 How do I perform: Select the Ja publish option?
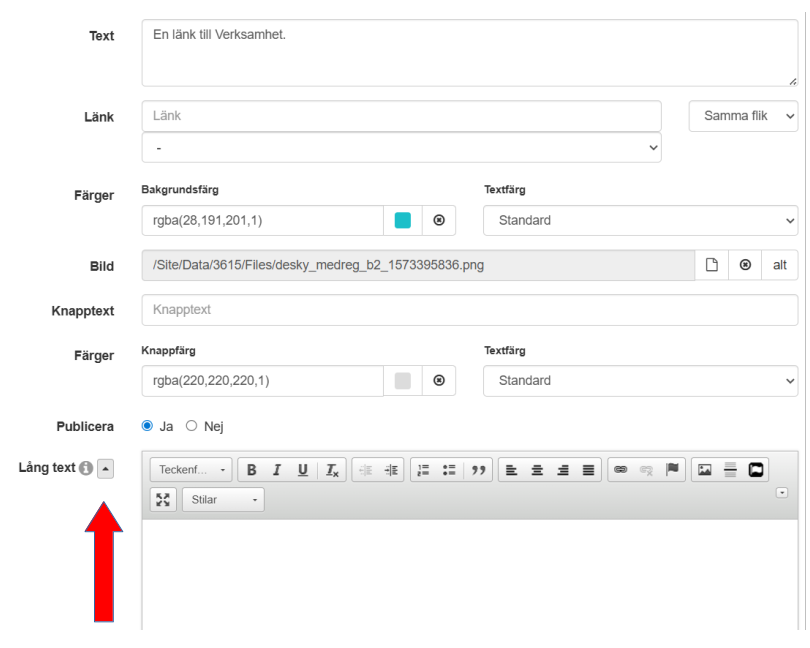point(148,426)
